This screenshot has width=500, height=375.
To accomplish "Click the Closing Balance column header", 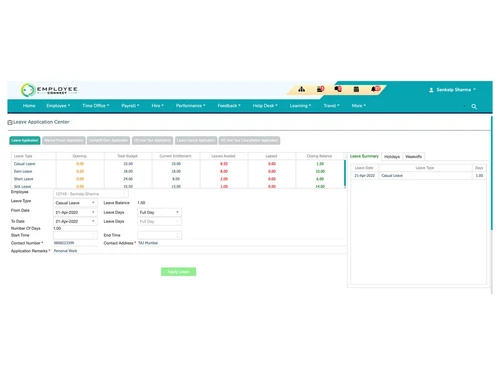I will pyautogui.click(x=319, y=156).
